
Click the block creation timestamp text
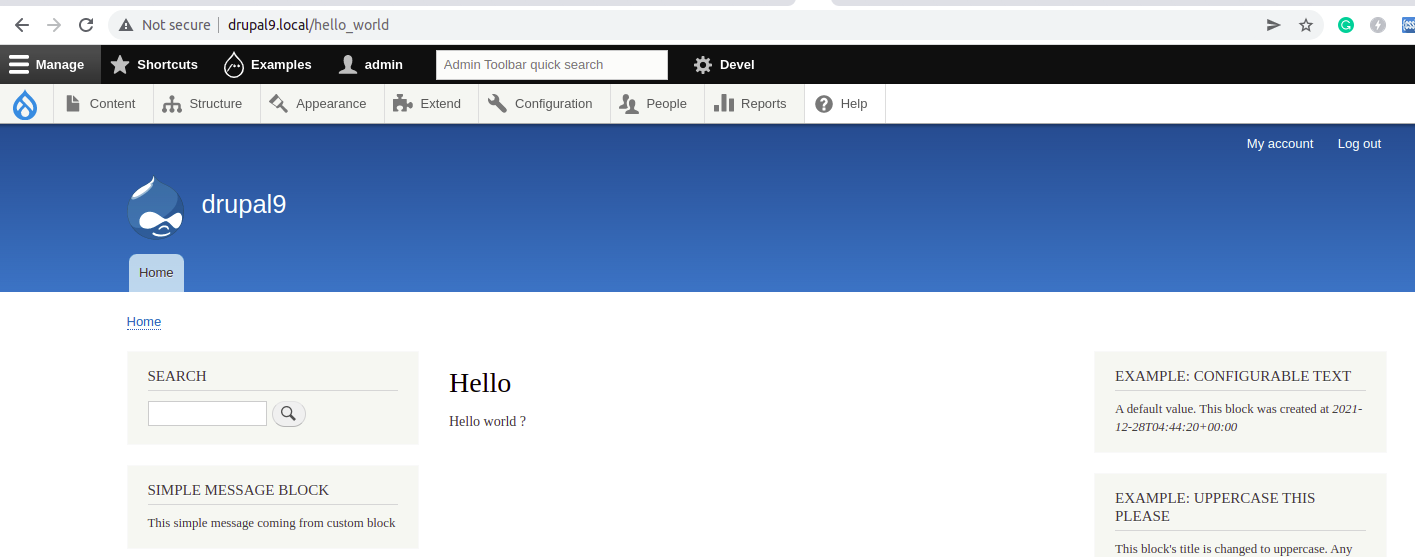[1238, 418]
